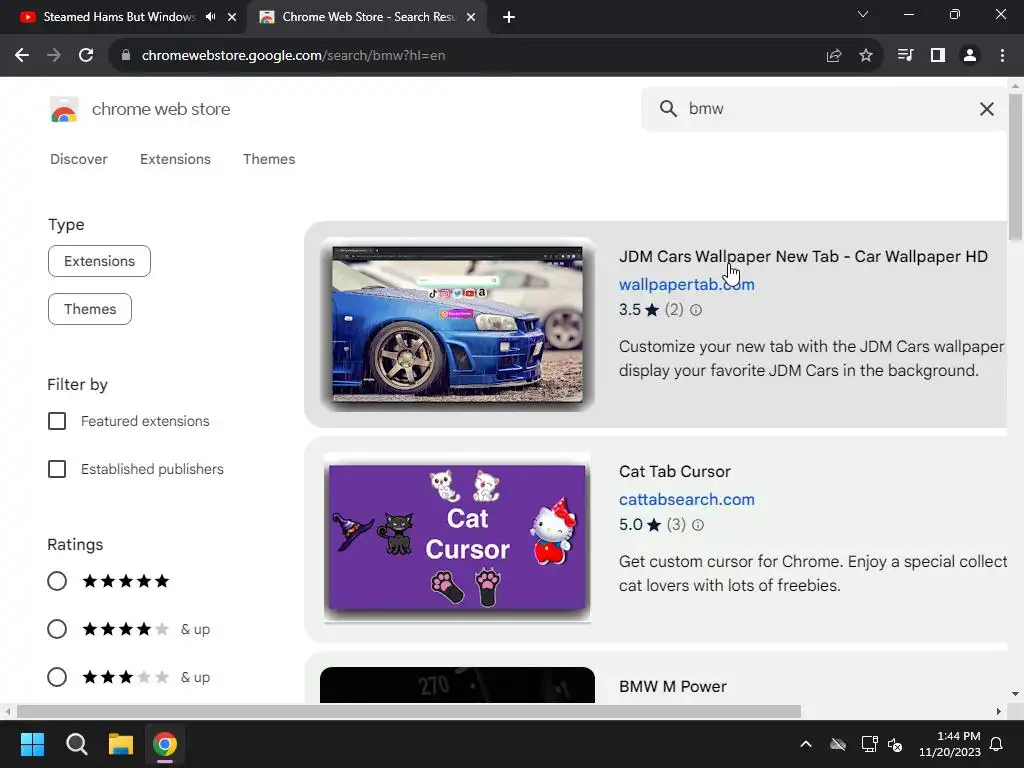This screenshot has height=768, width=1024.
Task: Filter type by Themes button
Action: (x=90, y=309)
